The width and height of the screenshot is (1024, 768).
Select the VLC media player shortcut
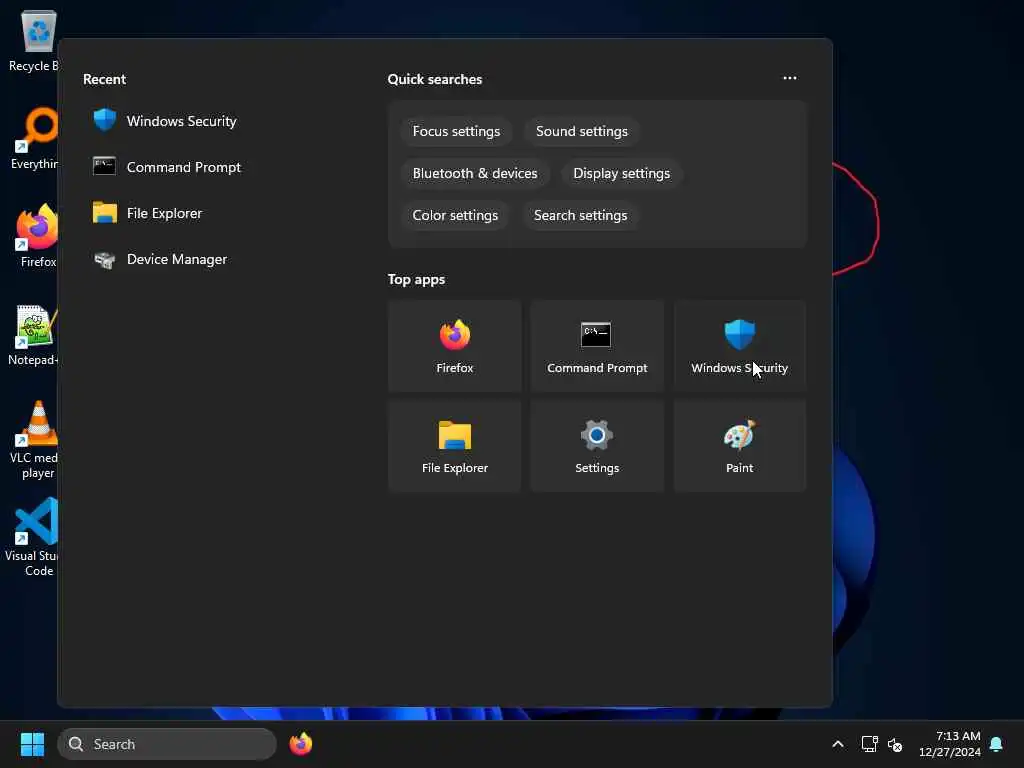pyautogui.click(x=35, y=440)
